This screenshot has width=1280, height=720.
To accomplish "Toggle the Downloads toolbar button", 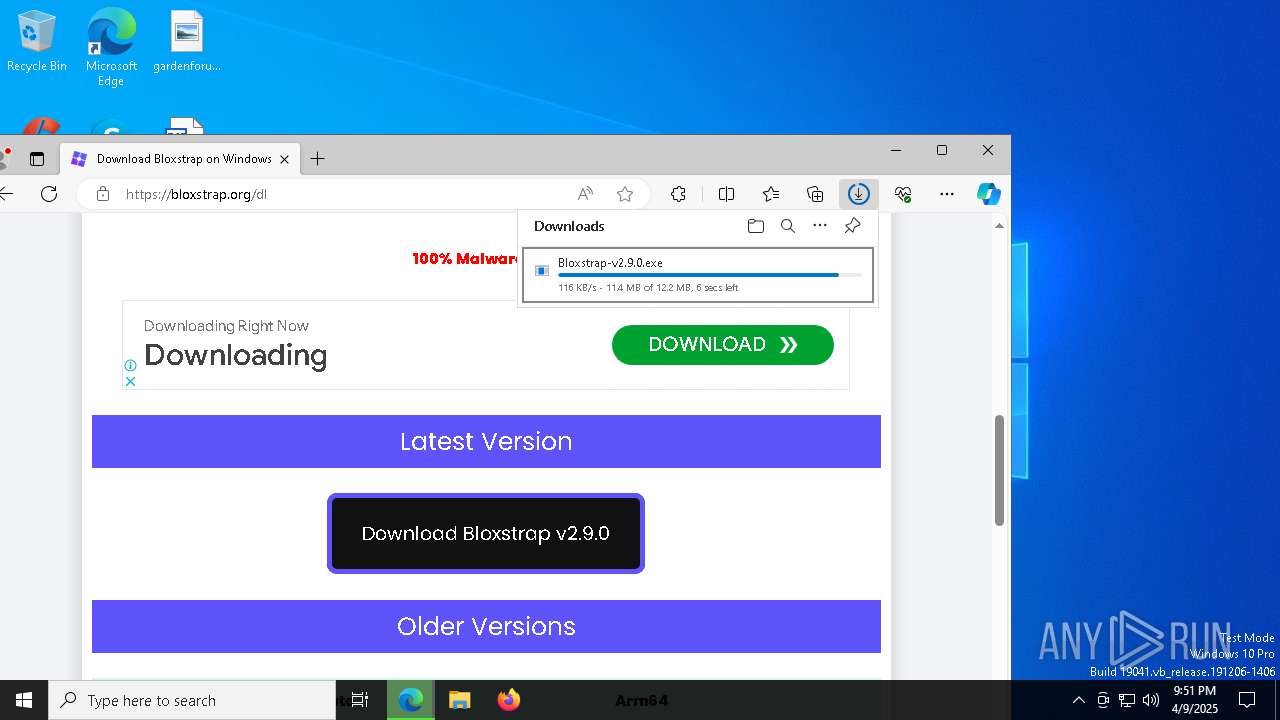I will click(858, 194).
